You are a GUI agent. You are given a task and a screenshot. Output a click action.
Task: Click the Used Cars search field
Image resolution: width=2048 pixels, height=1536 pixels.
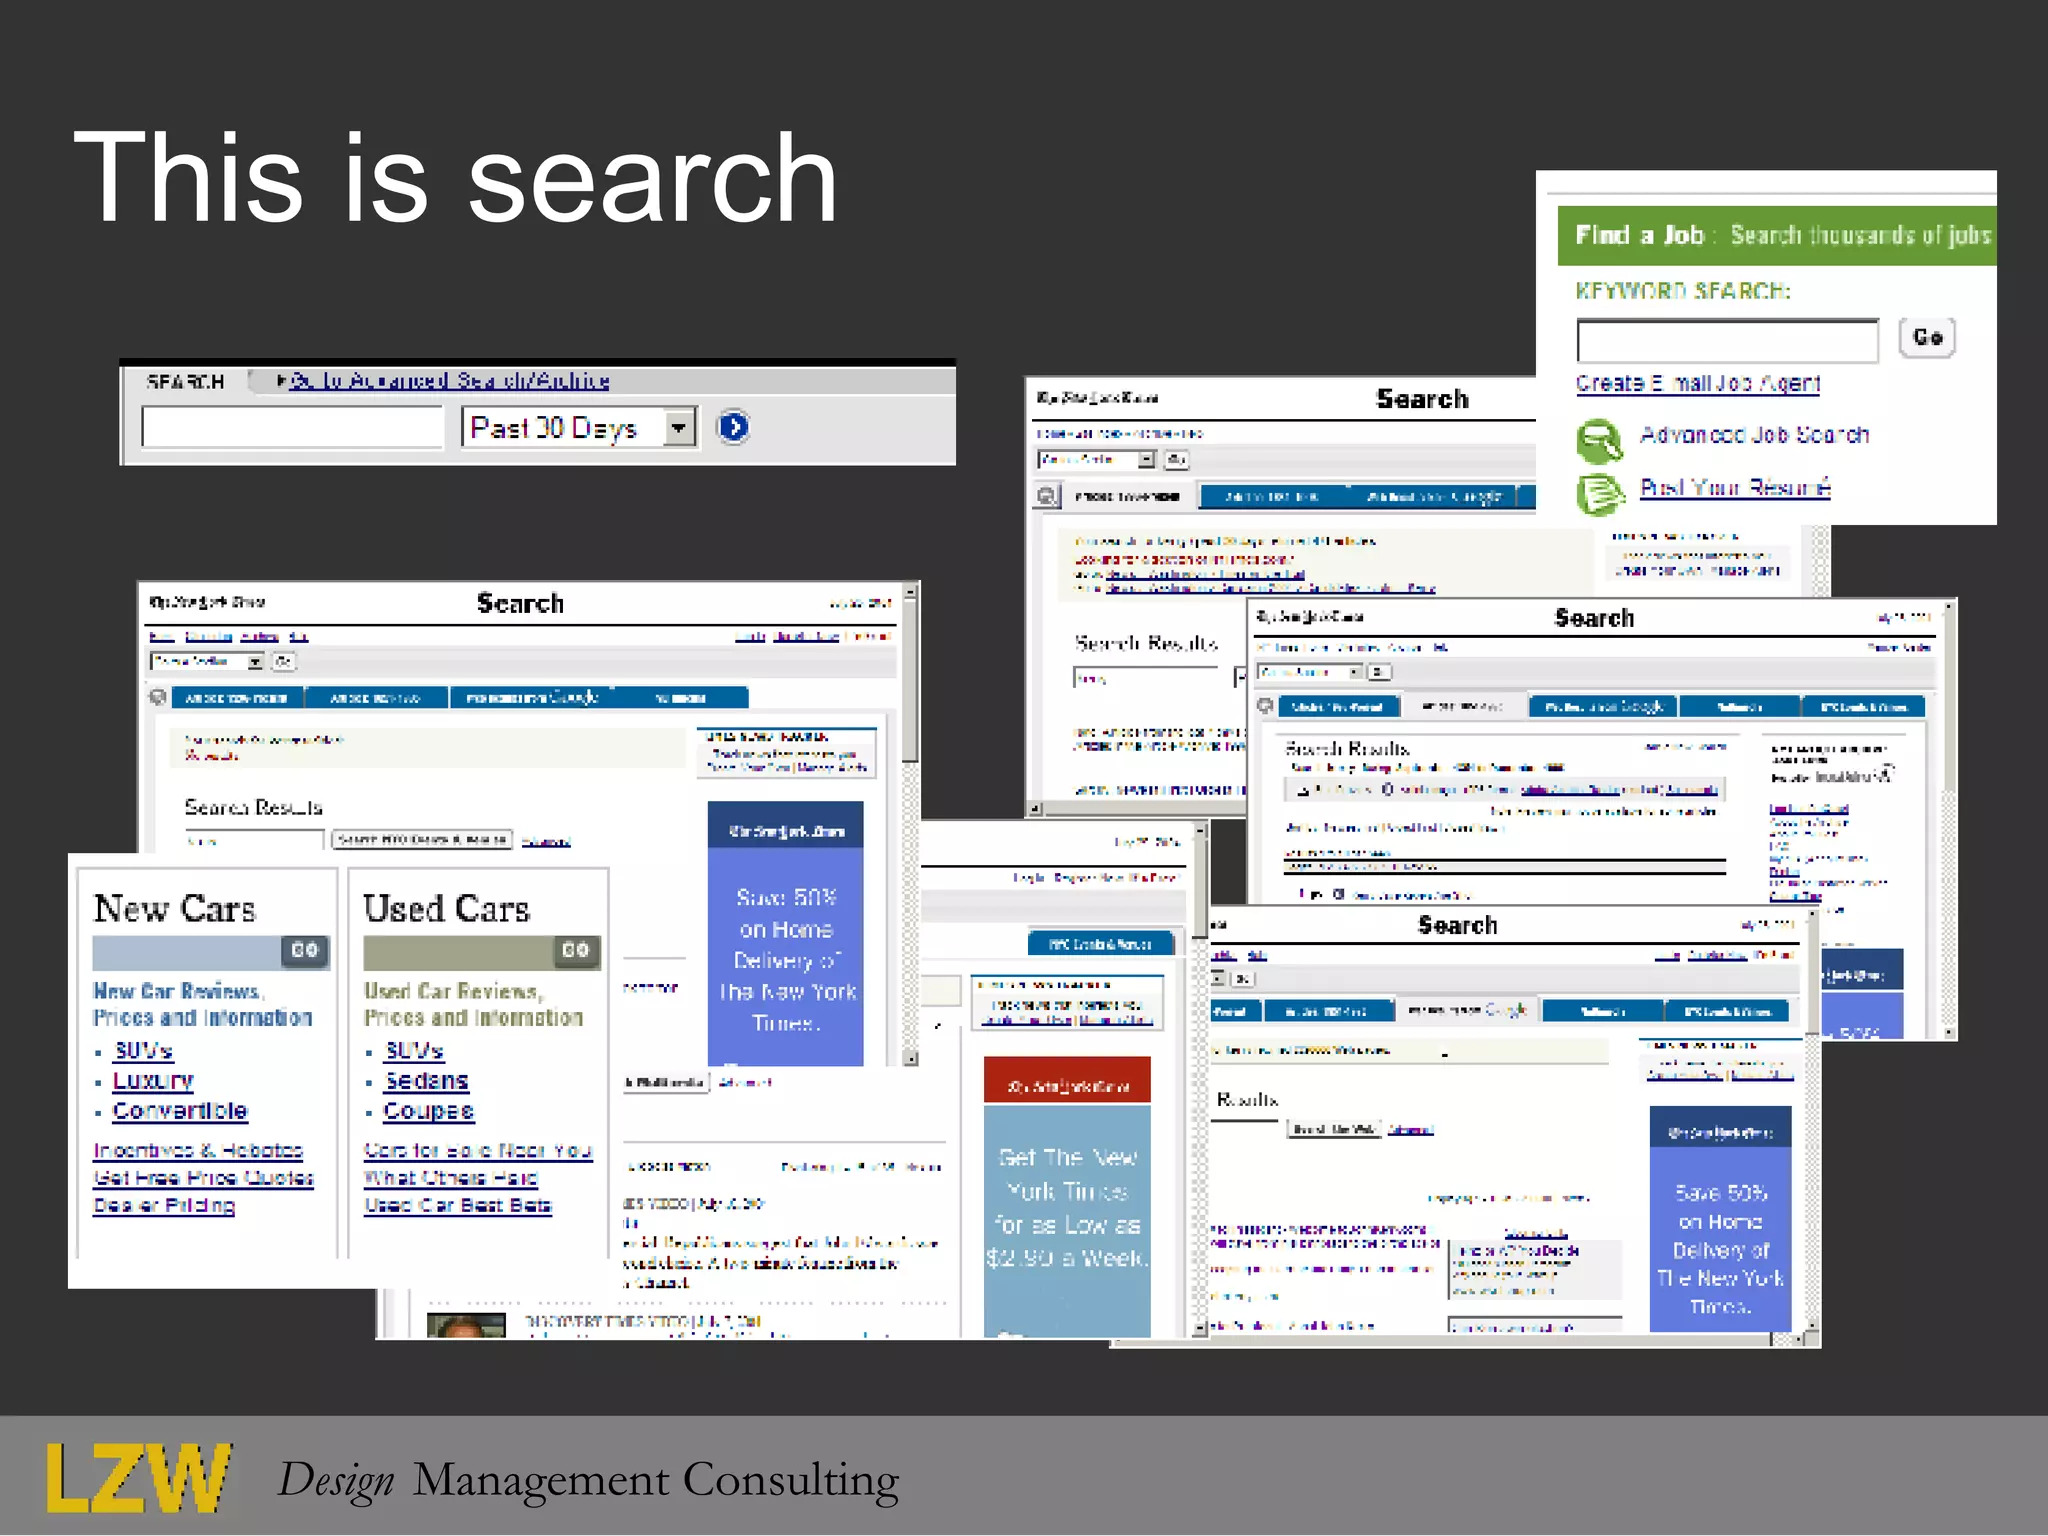tap(458, 953)
